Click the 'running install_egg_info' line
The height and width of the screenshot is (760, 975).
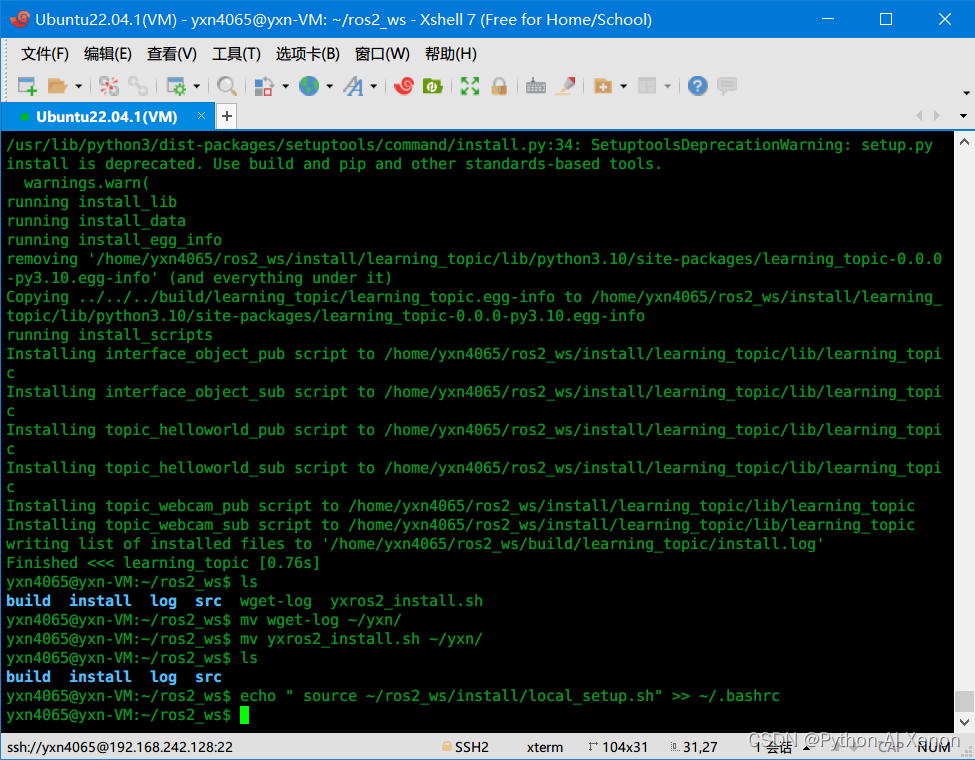[x=114, y=239]
